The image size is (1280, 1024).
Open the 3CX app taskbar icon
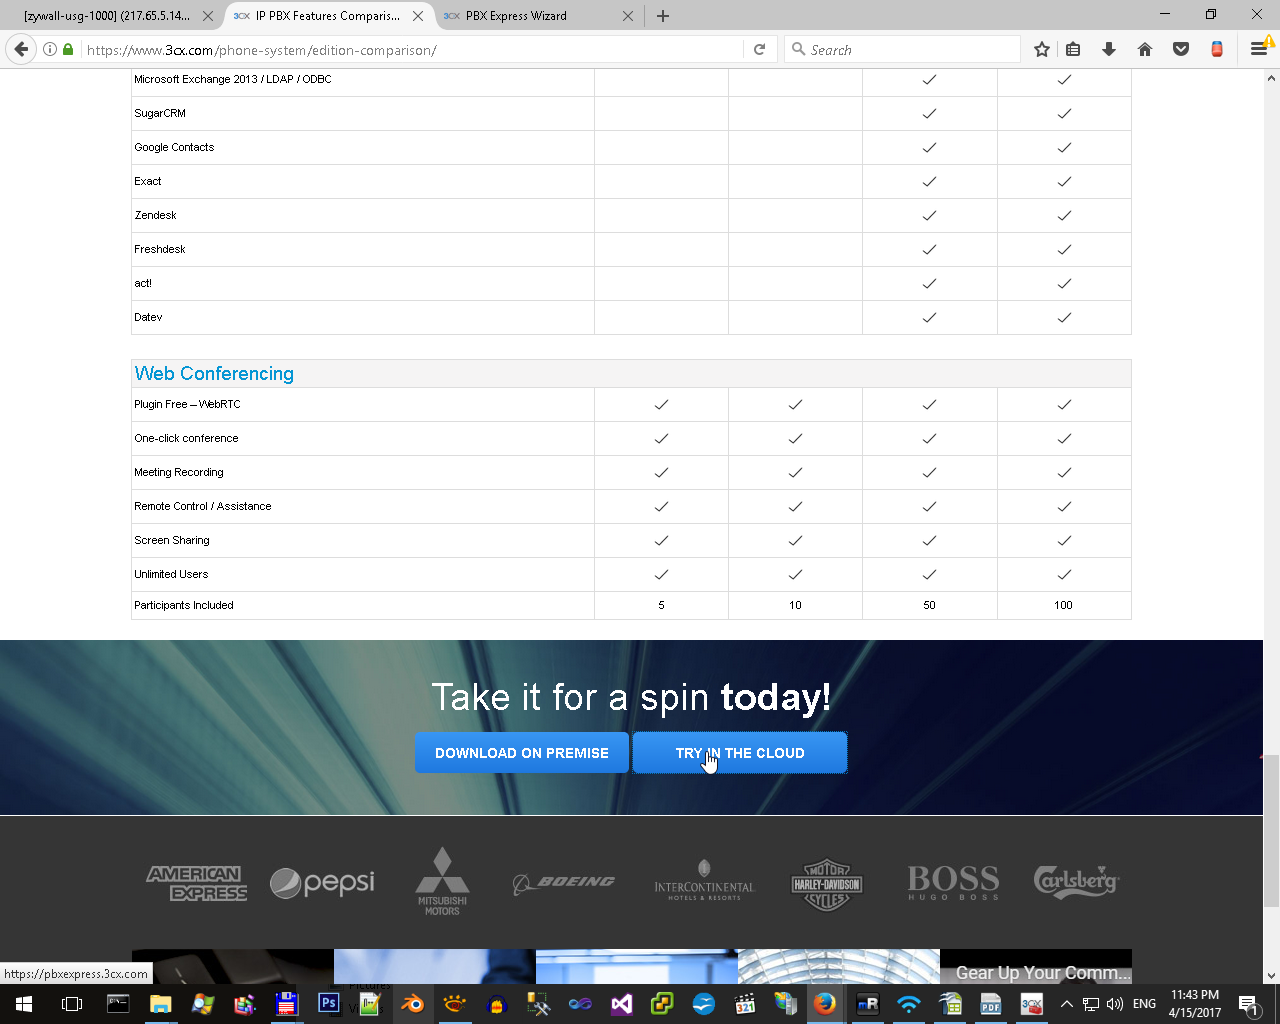point(1032,1004)
